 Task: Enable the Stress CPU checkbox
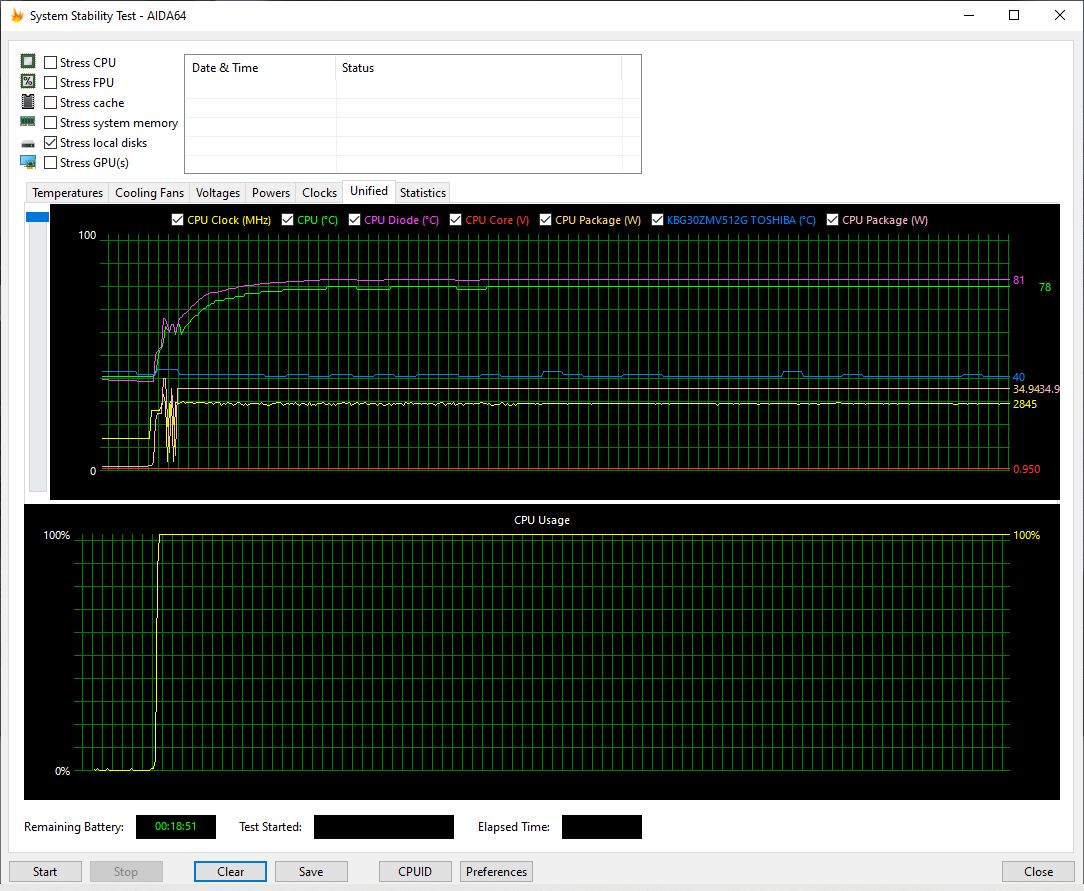tap(51, 63)
